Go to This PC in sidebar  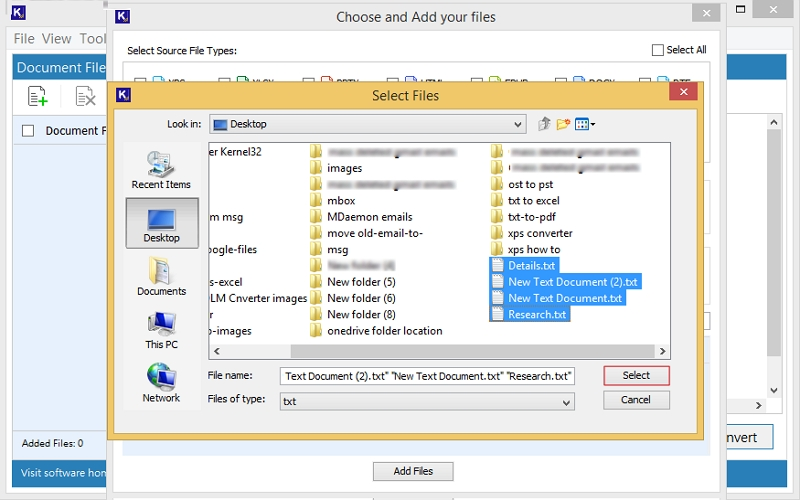(x=162, y=330)
